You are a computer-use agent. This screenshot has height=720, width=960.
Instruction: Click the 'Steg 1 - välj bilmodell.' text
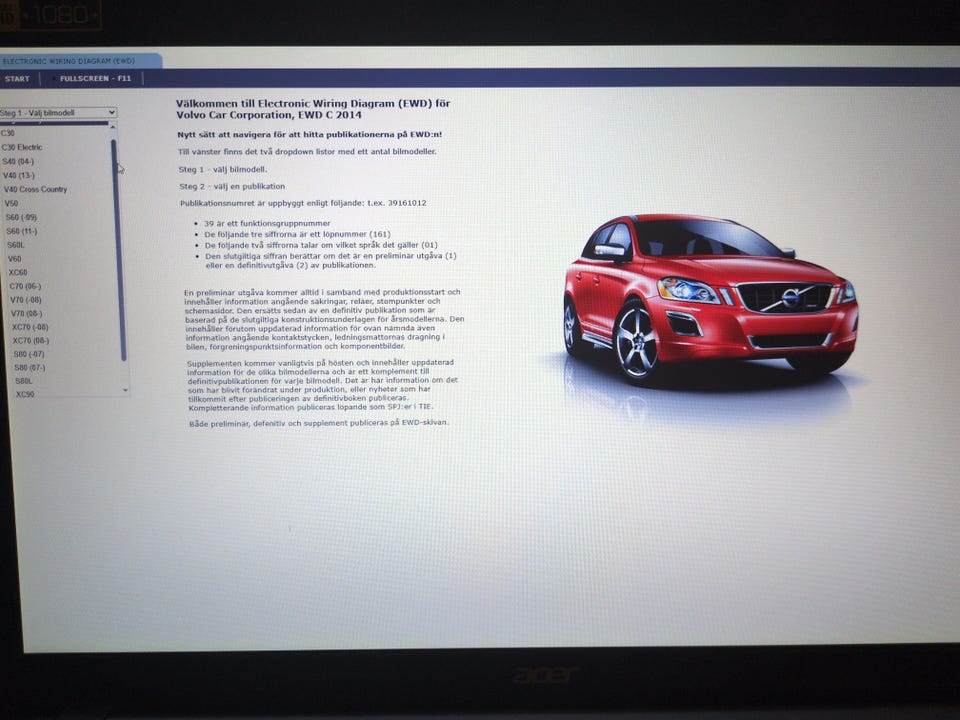tap(223, 170)
